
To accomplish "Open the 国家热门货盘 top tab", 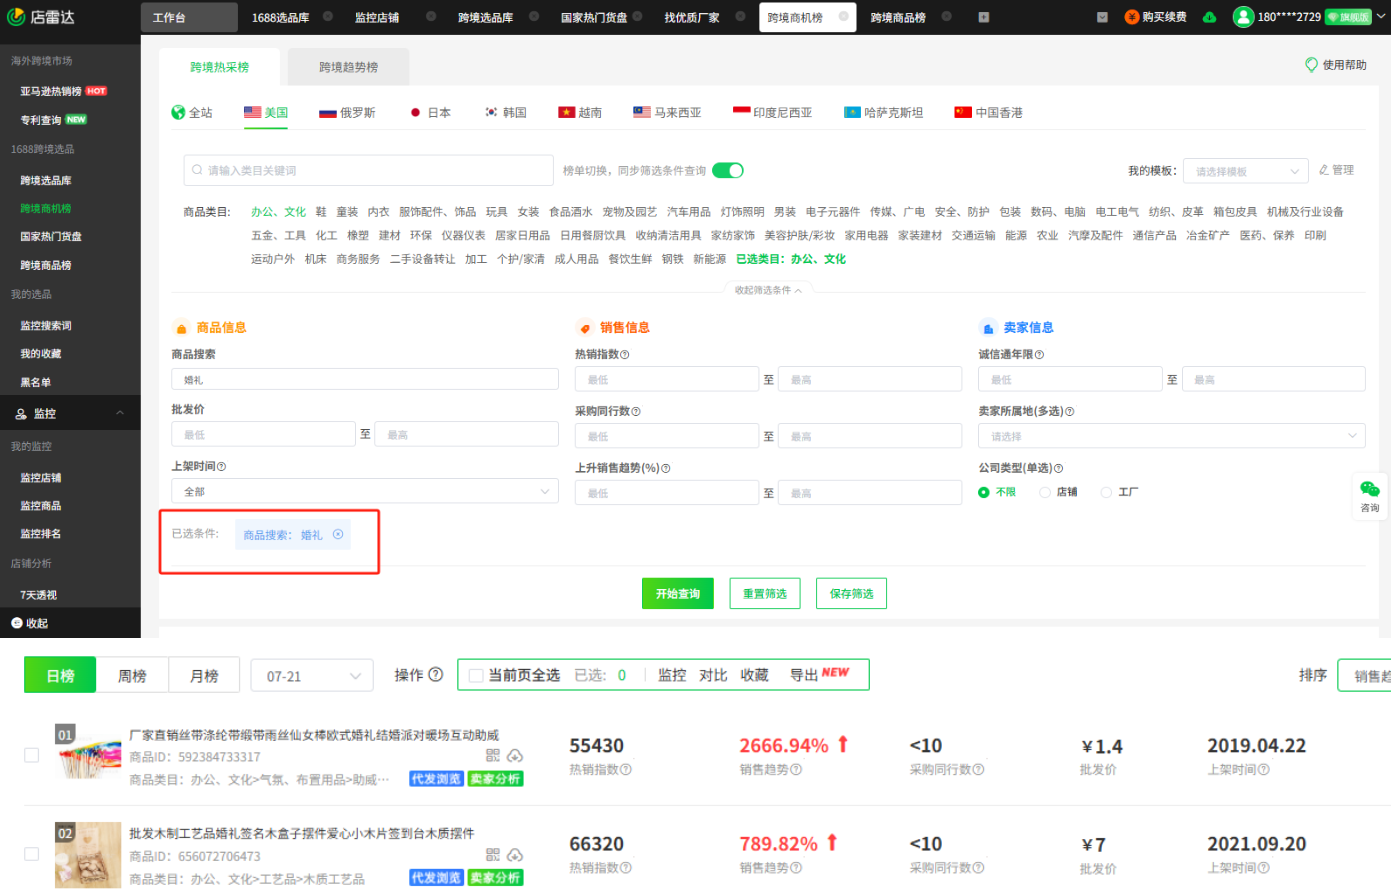I will [x=594, y=17].
